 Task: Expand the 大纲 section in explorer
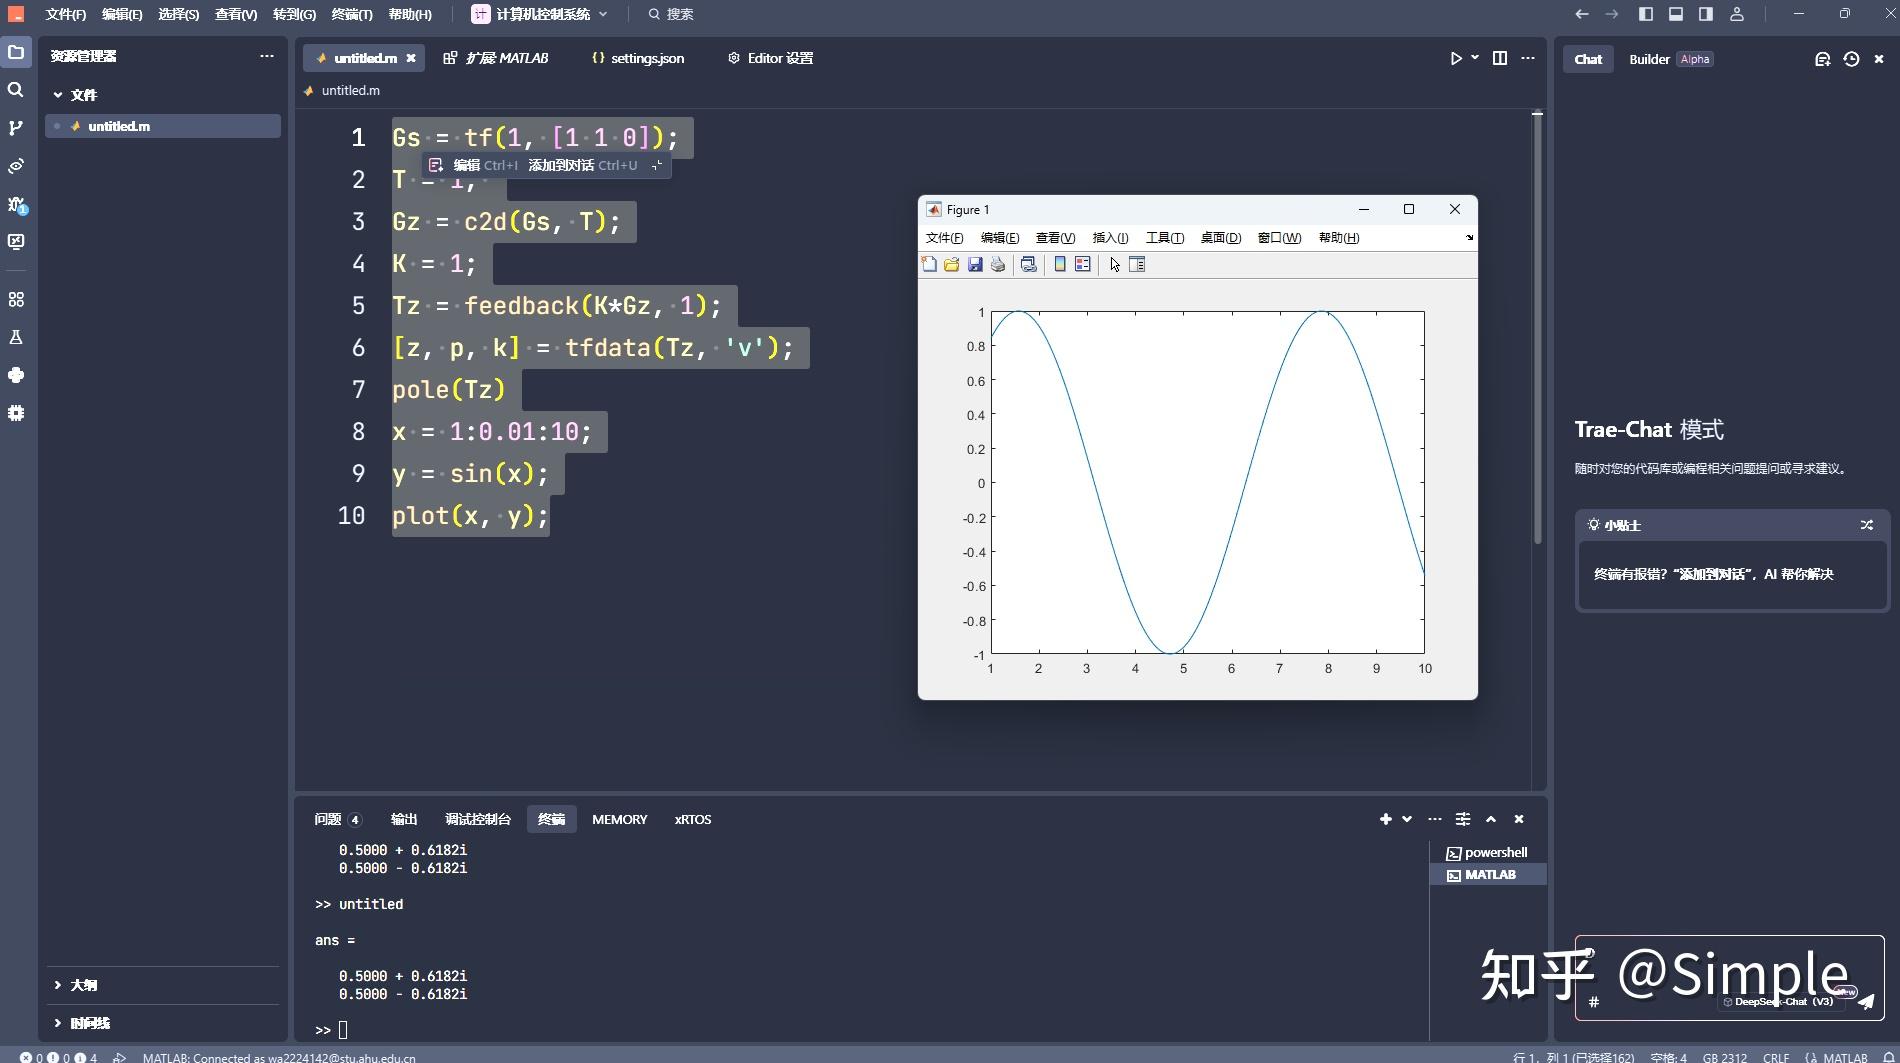85,984
